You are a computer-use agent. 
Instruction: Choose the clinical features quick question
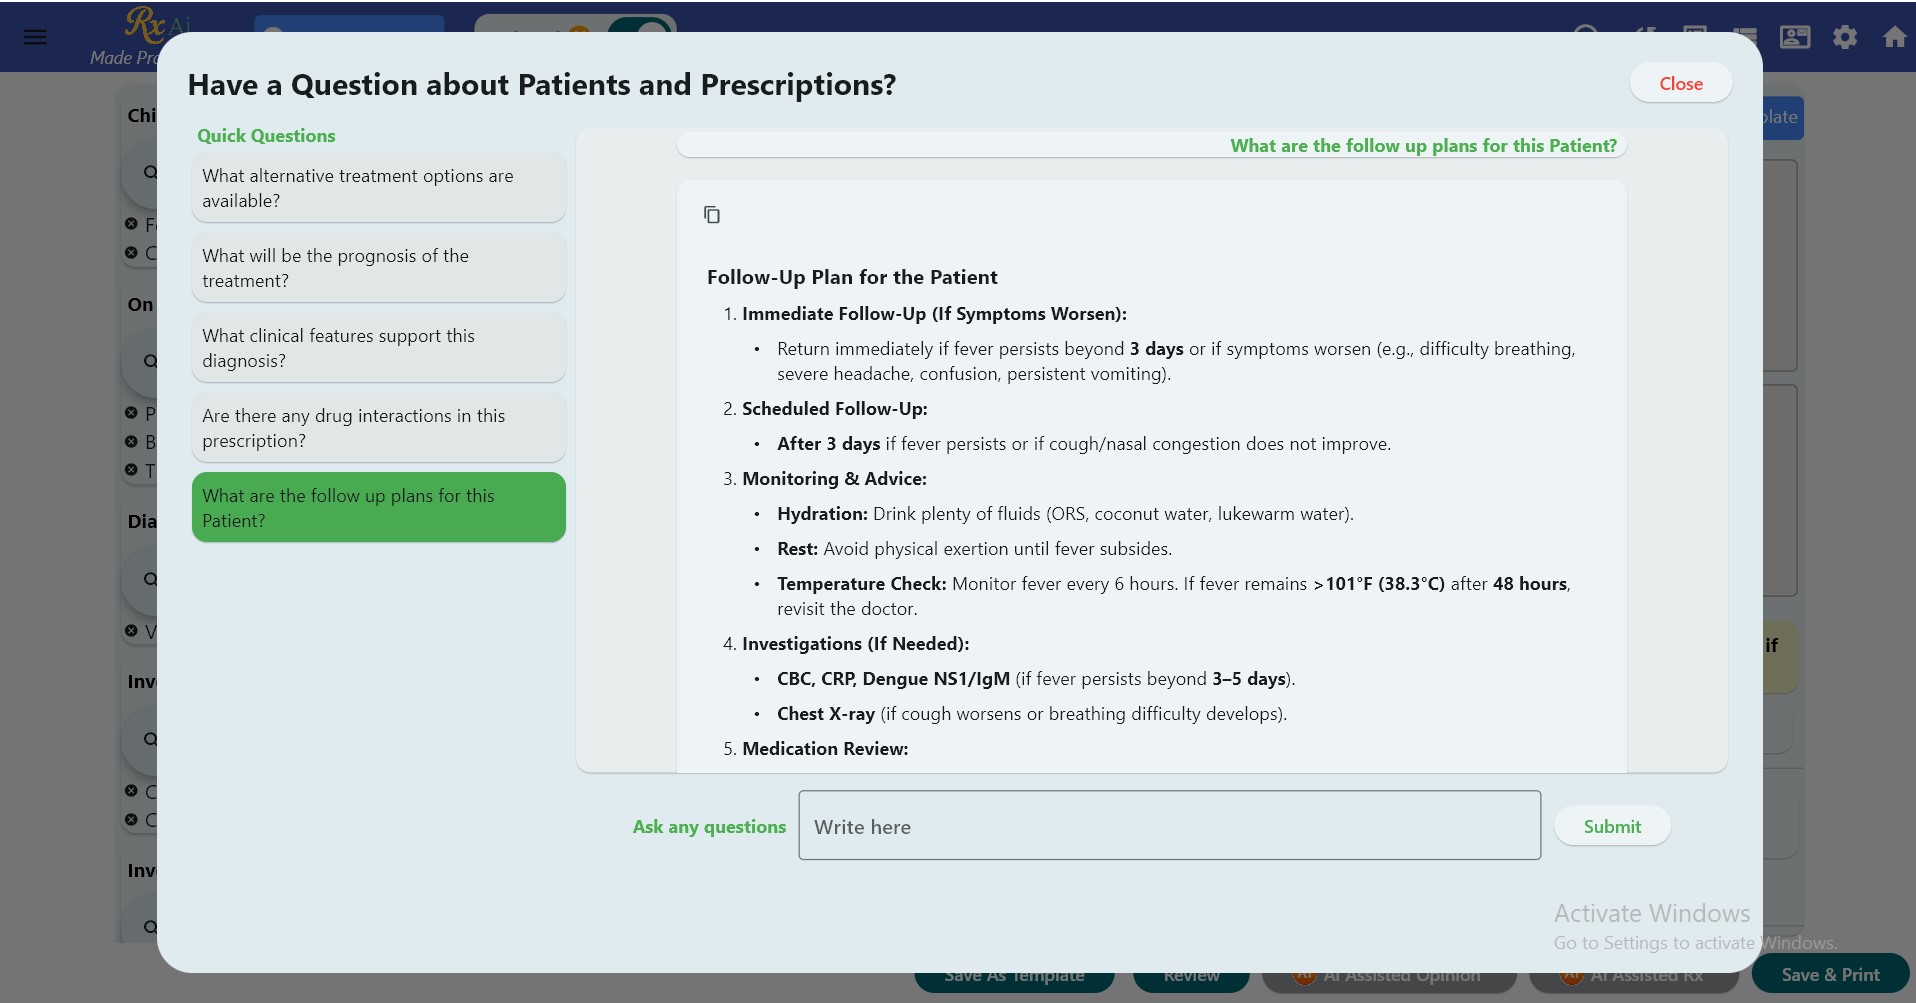[378, 348]
